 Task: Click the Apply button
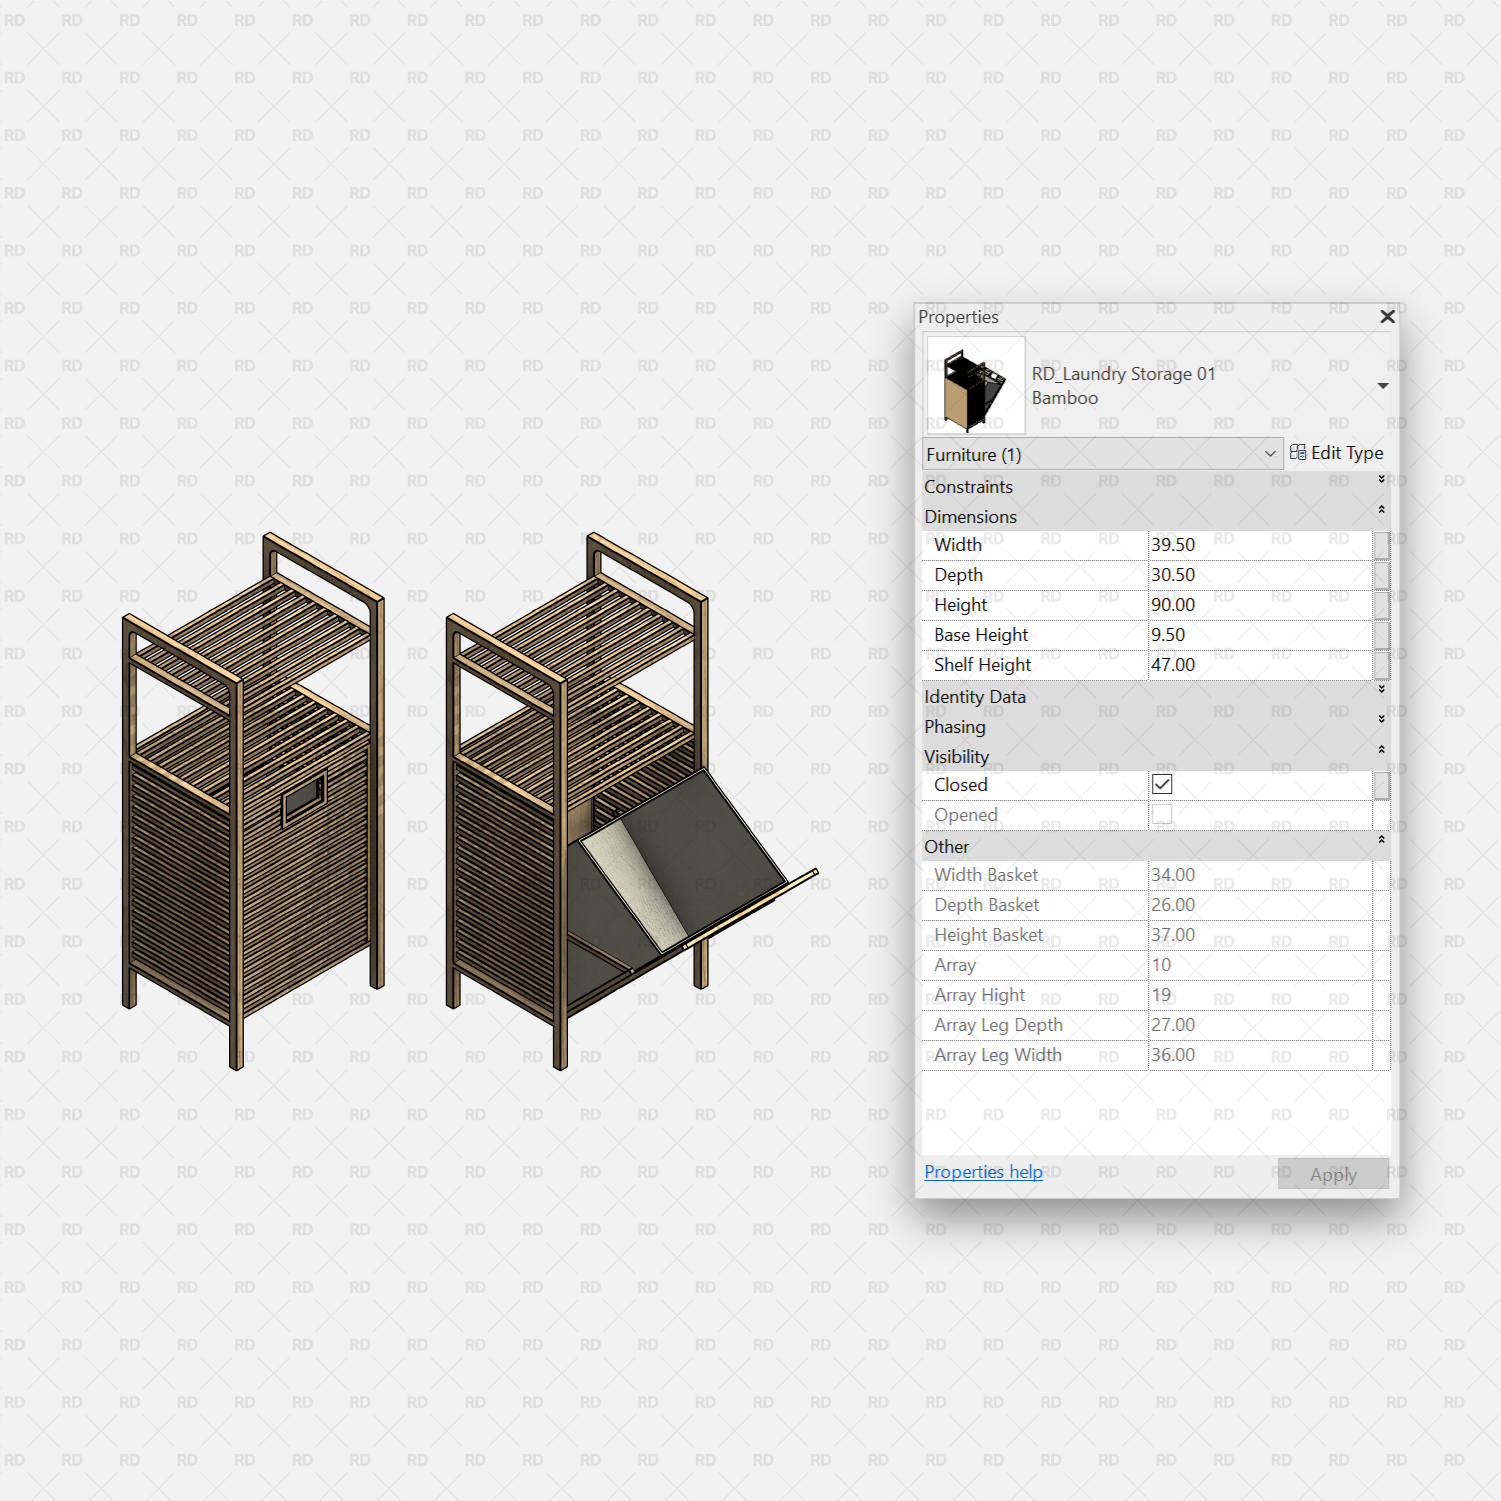(1332, 1173)
